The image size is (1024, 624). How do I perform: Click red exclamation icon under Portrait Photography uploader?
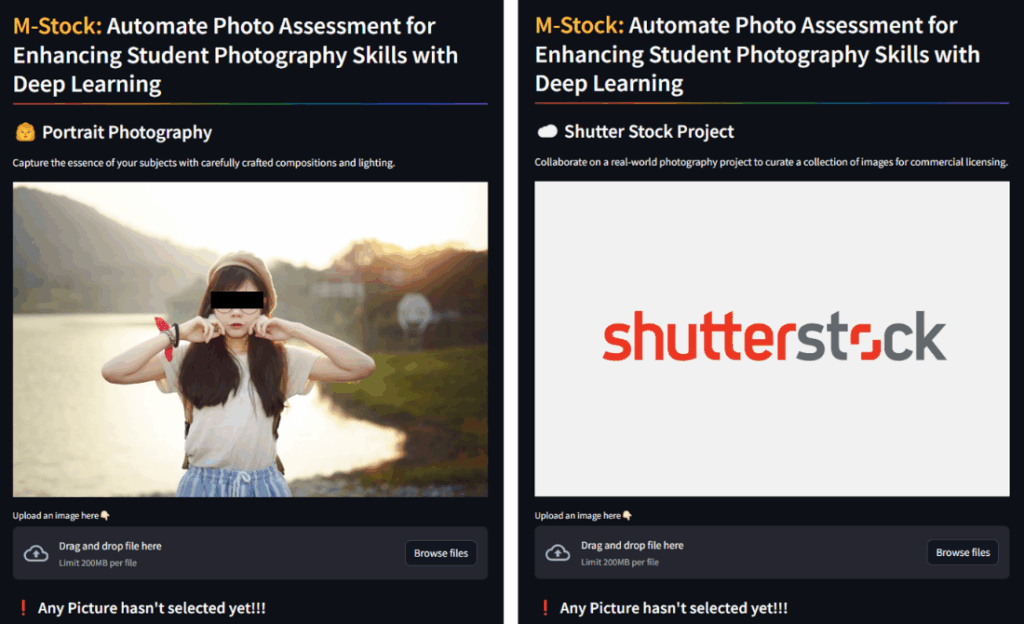[x=22, y=608]
